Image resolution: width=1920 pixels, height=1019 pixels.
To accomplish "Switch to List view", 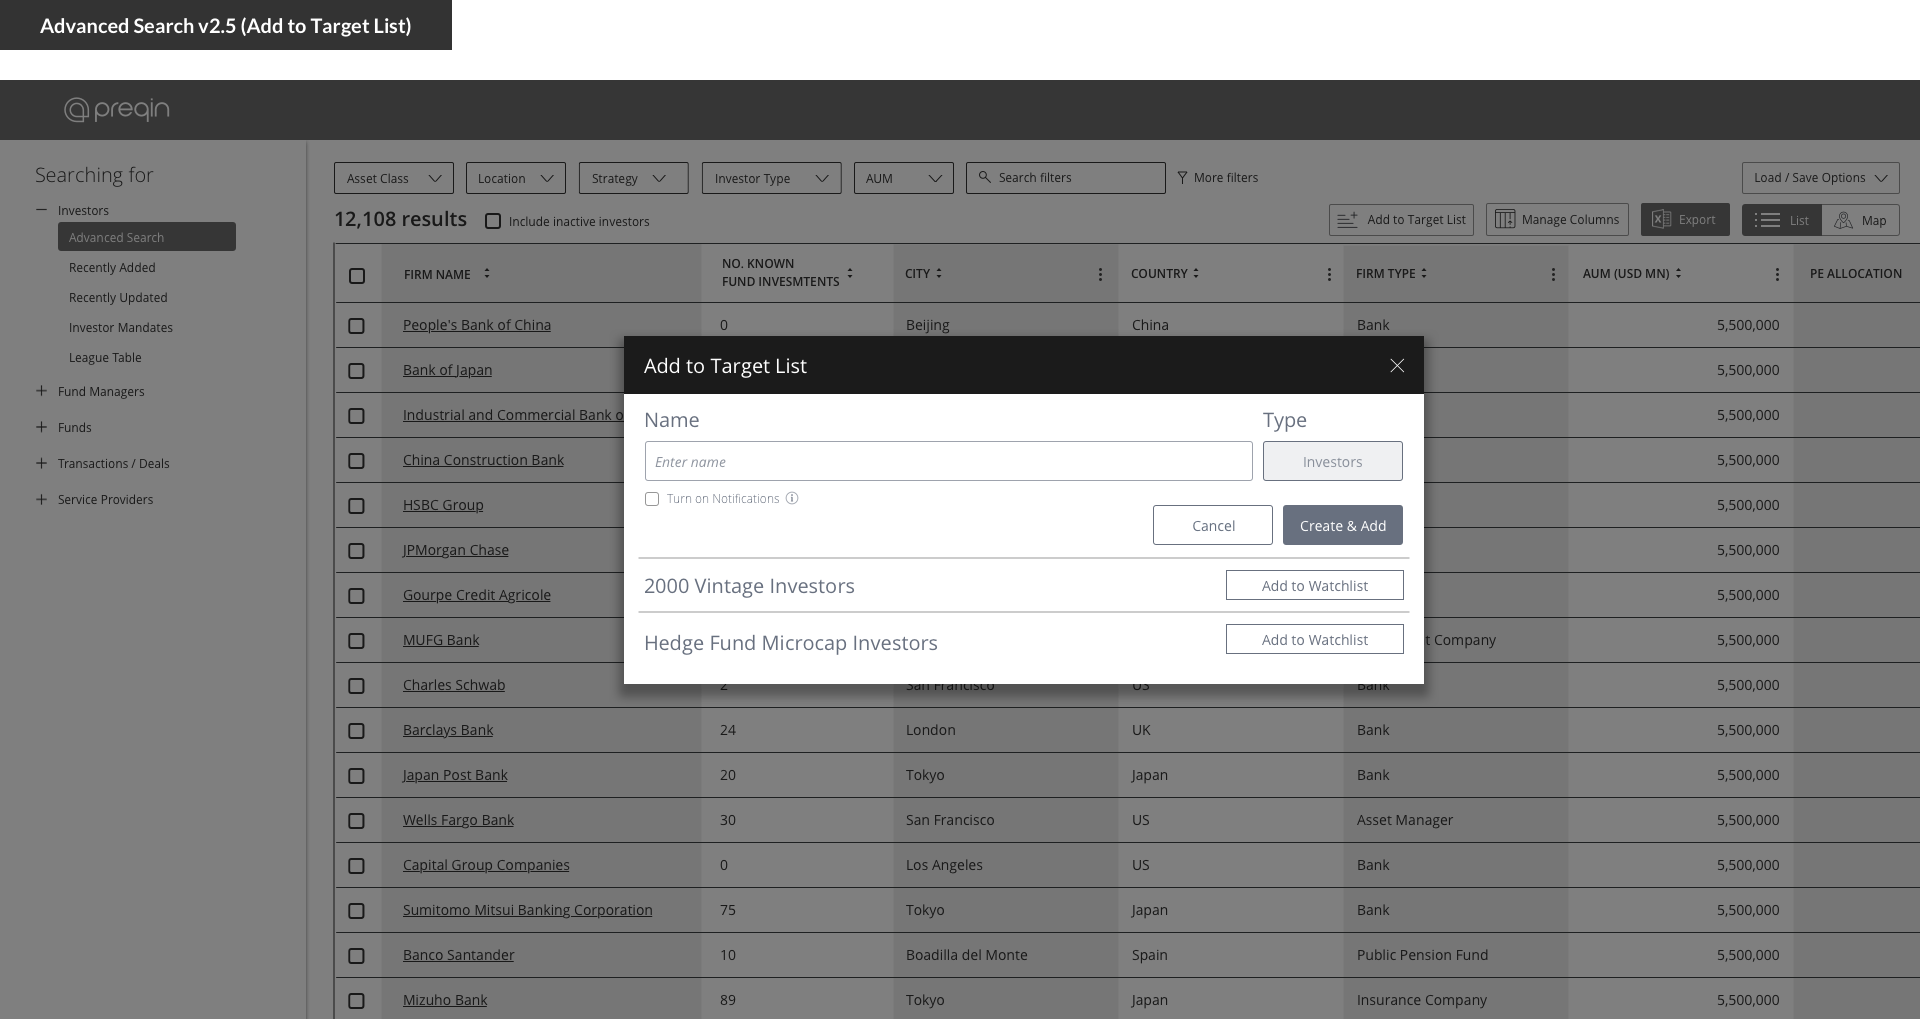I will (x=1782, y=220).
